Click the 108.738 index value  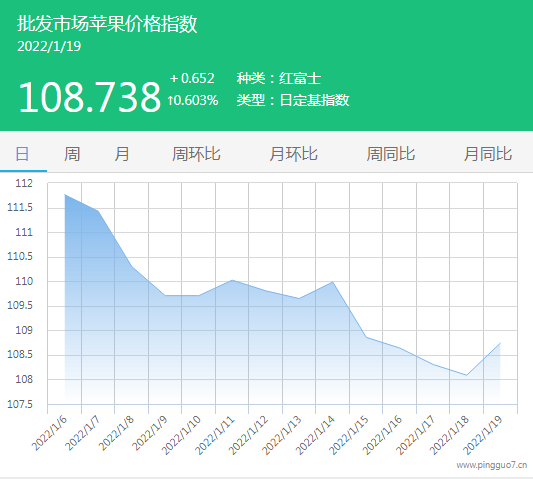89,97
